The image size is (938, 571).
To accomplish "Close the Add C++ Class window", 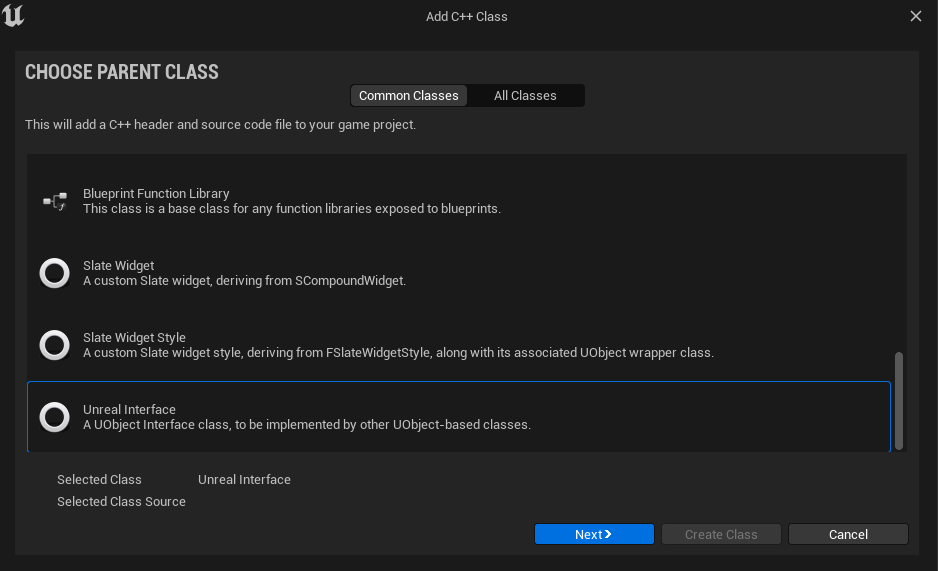I will click(x=916, y=16).
